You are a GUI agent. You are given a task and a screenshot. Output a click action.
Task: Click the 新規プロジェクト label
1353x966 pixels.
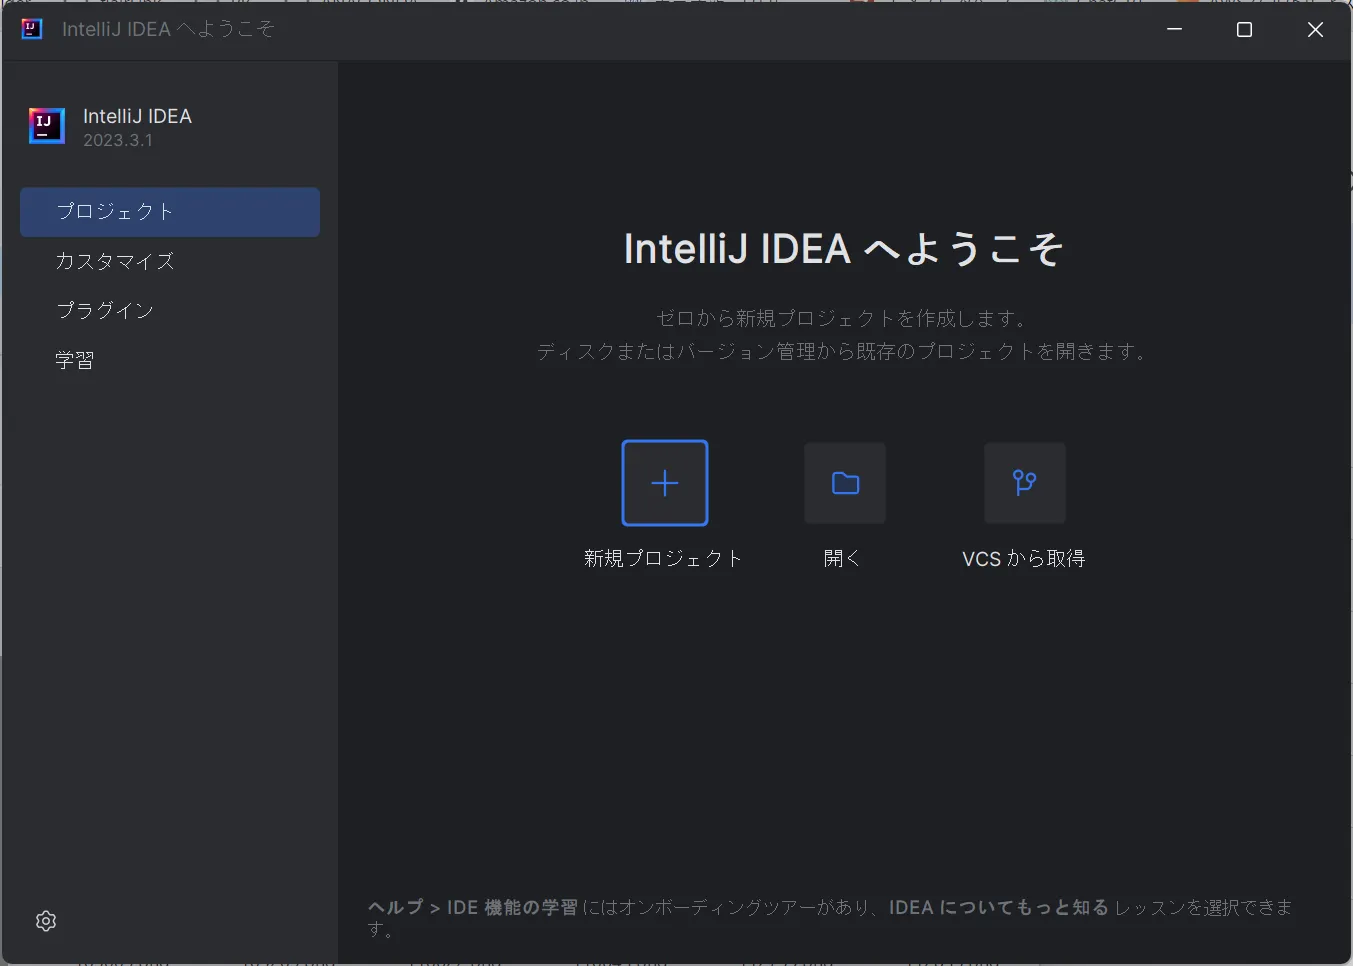(x=664, y=558)
